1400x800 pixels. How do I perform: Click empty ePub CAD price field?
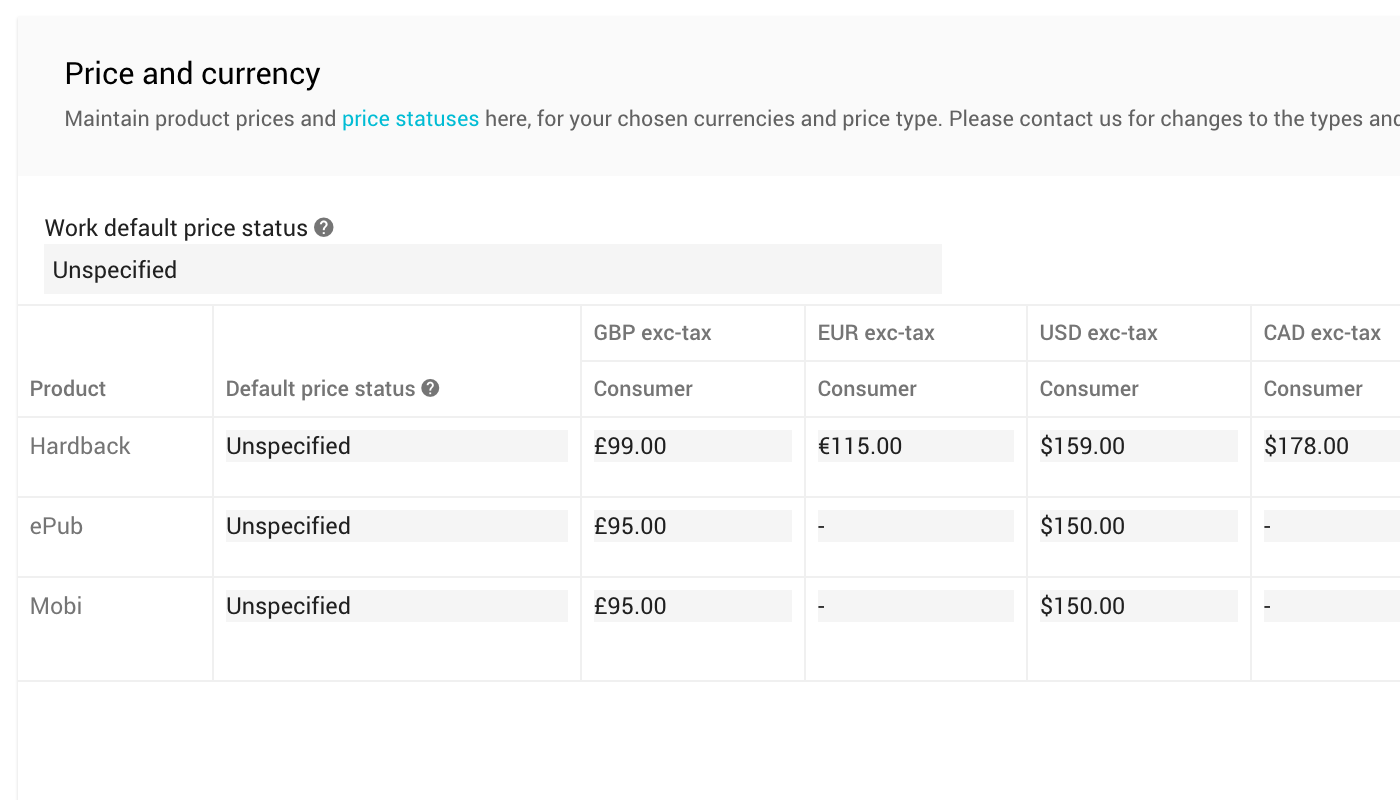[x=1330, y=526]
